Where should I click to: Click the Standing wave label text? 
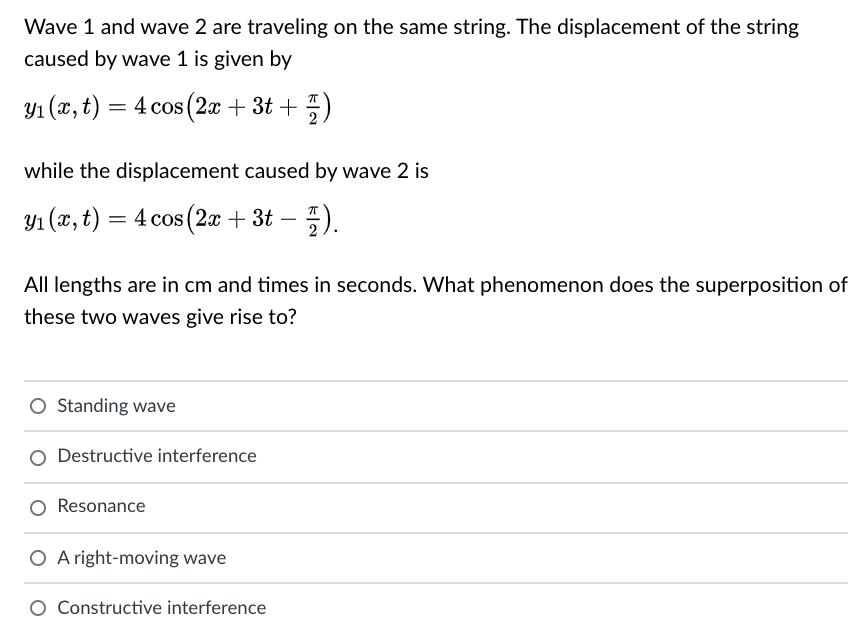coord(115,405)
